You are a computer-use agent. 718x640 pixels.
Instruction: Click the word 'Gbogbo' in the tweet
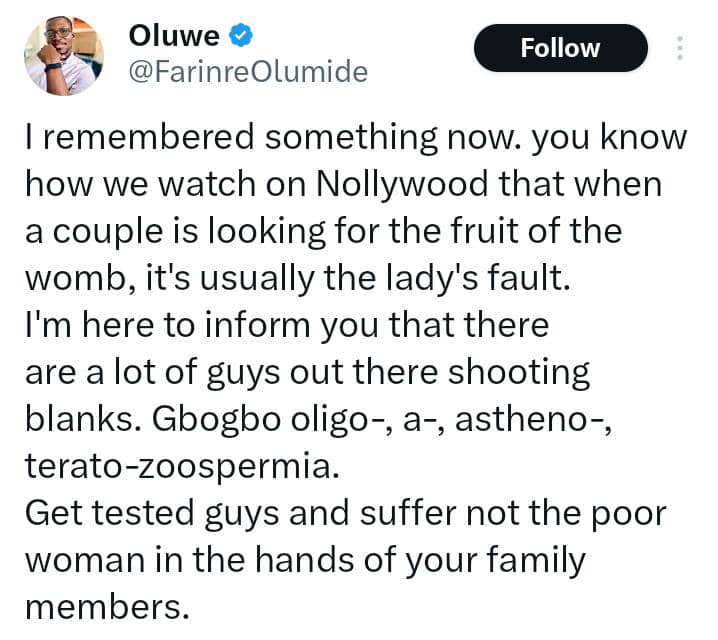216,420
